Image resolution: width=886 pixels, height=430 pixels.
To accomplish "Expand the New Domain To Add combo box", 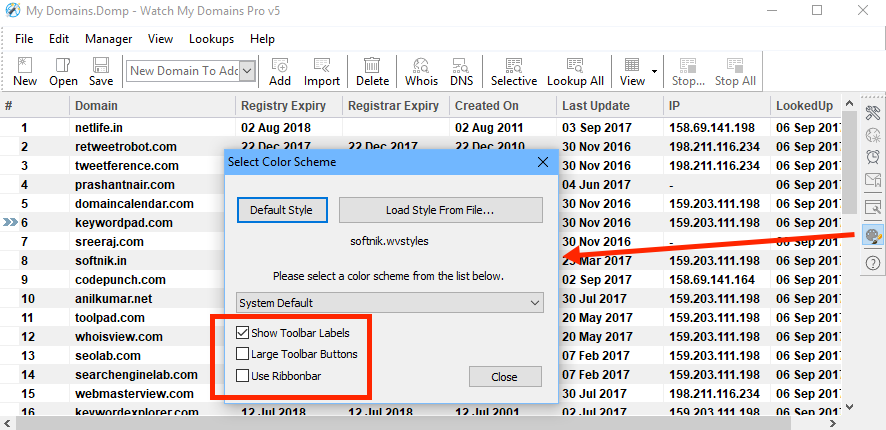I will 248,71.
